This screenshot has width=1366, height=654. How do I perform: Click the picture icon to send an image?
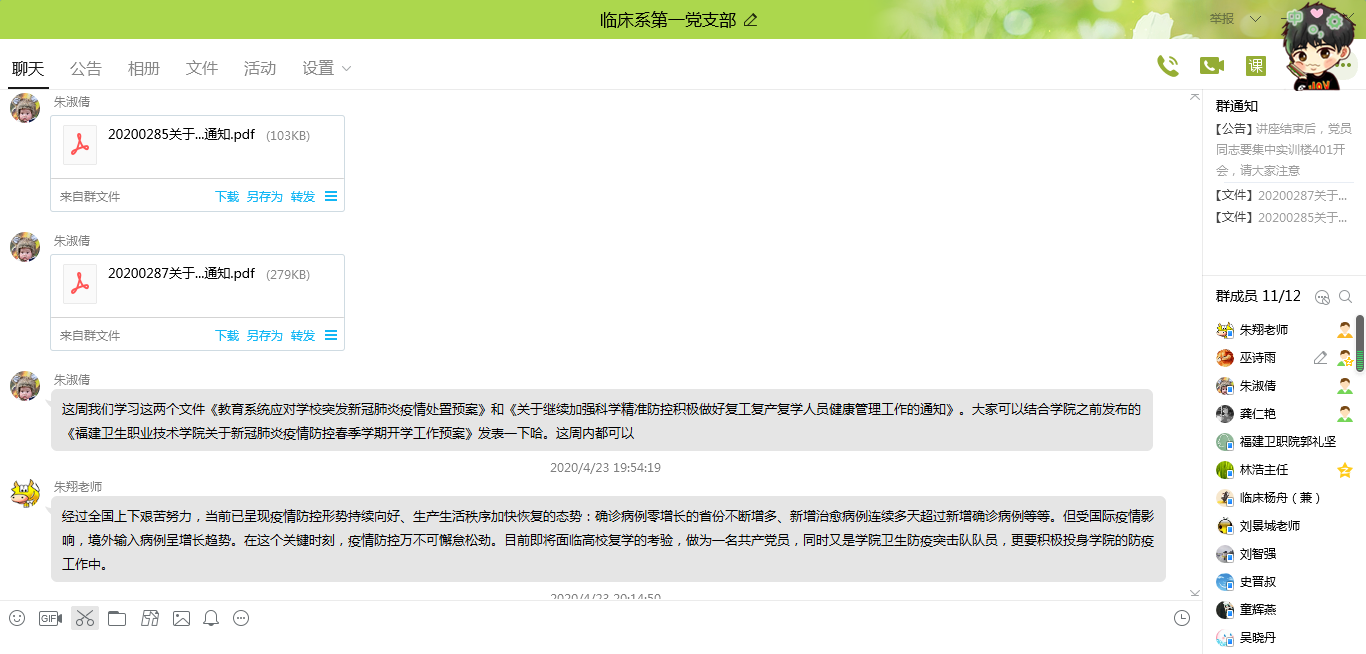coord(181,618)
